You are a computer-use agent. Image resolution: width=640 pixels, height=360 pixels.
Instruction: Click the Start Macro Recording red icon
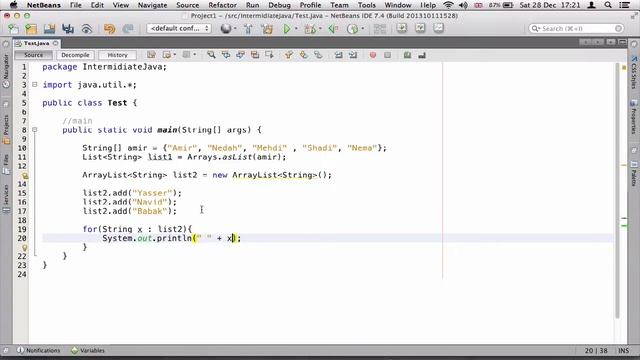(x=373, y=55)
